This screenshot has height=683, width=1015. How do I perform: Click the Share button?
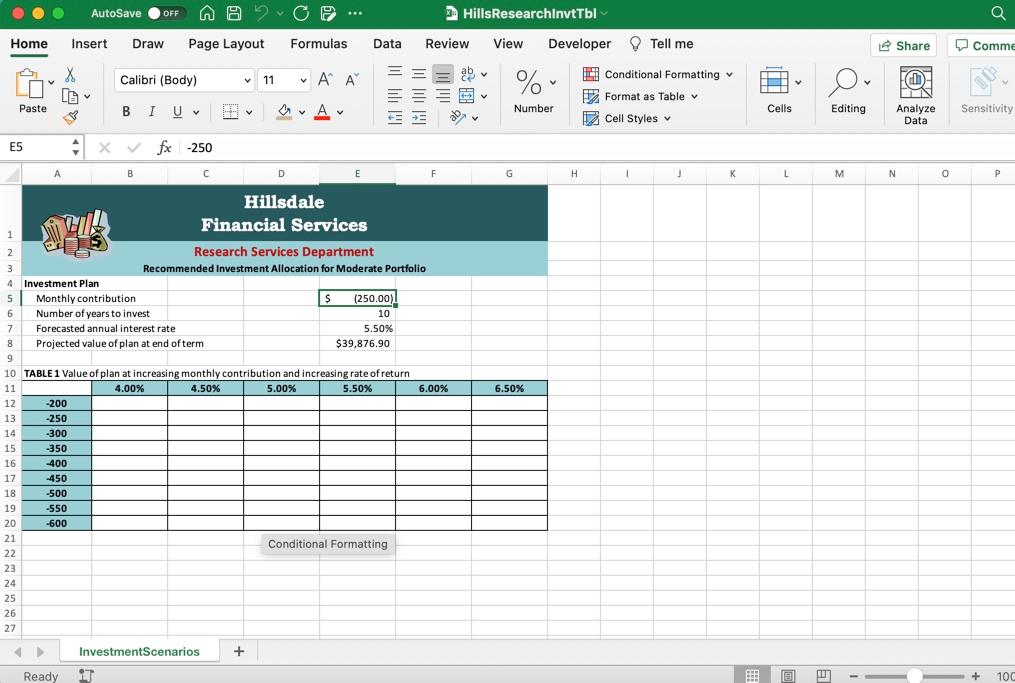(x=903, y=45)
